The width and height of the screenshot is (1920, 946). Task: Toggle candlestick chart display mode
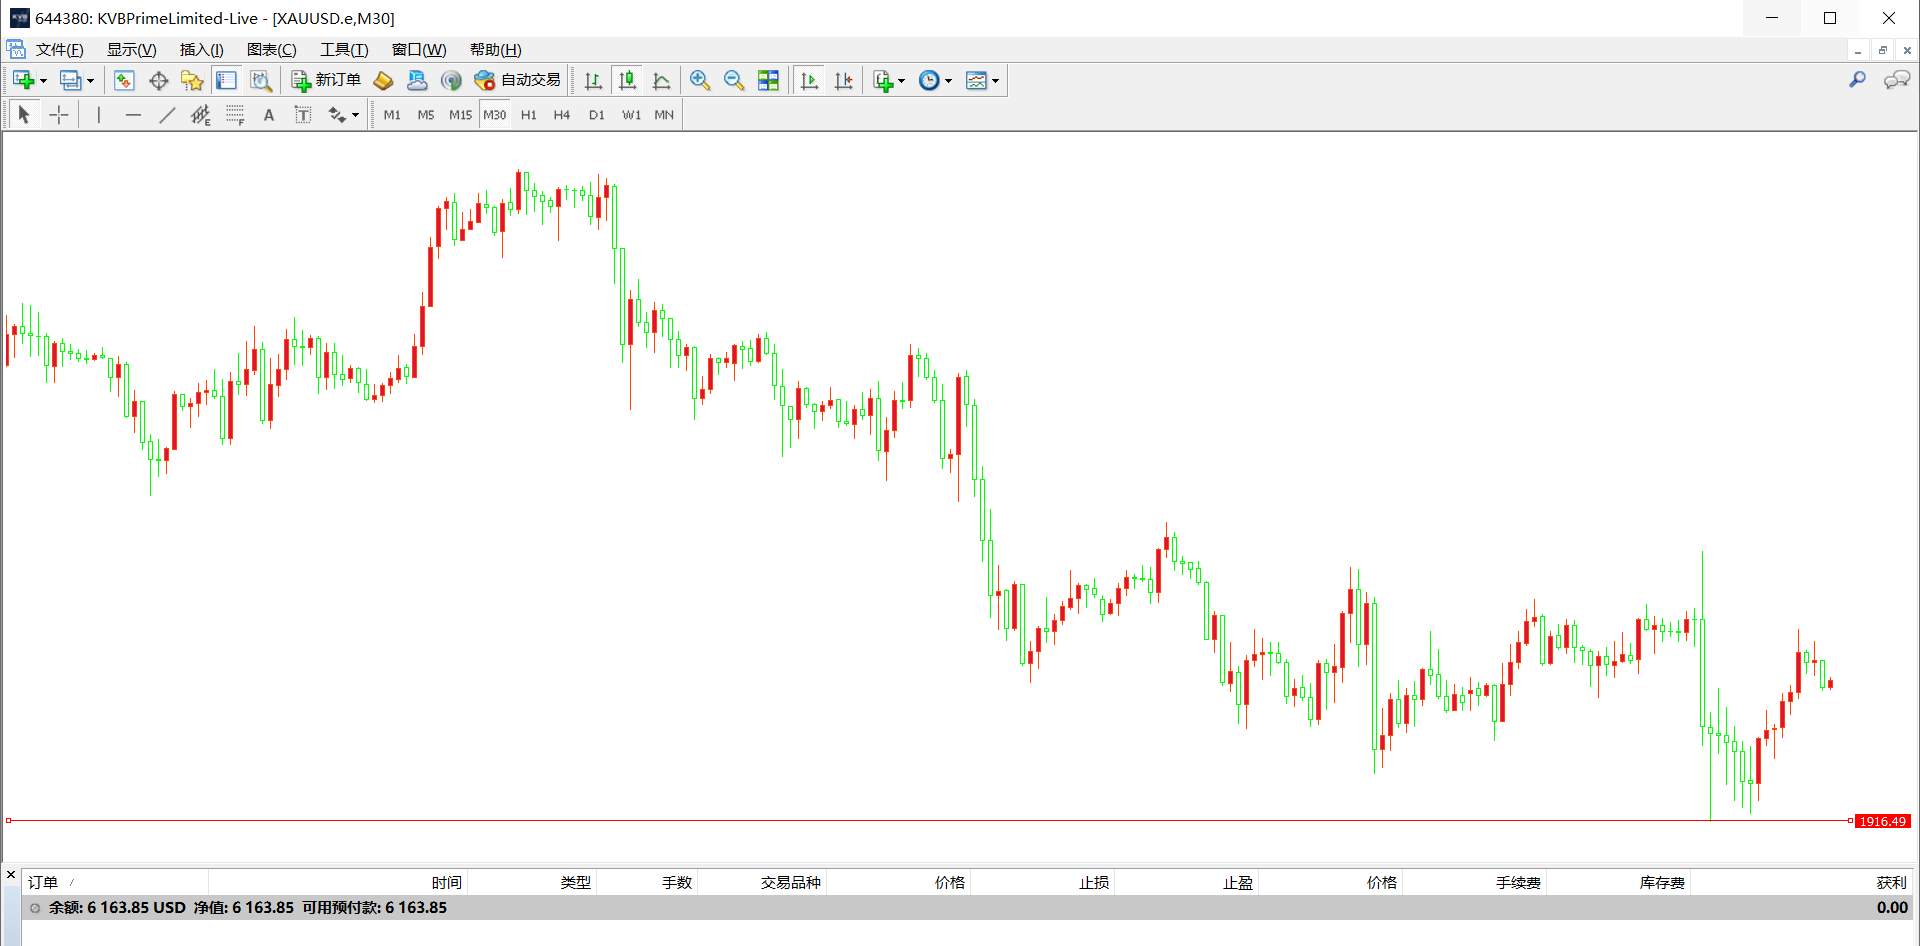click(627, 81)
